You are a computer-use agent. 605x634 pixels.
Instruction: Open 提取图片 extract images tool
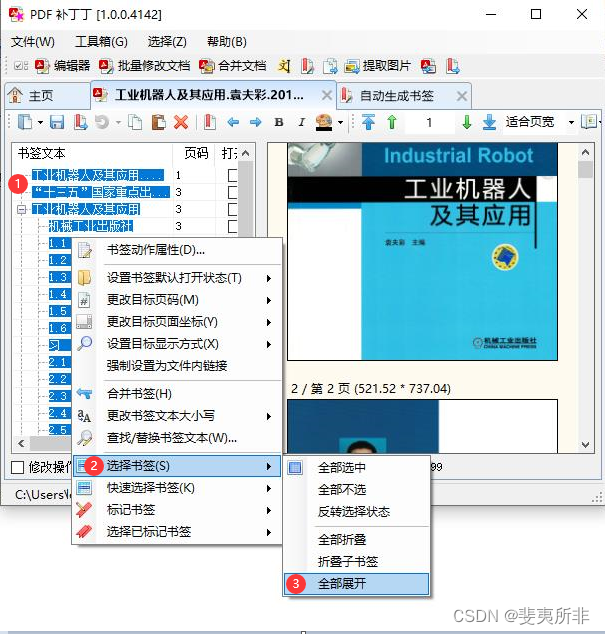tap(378, 66)
